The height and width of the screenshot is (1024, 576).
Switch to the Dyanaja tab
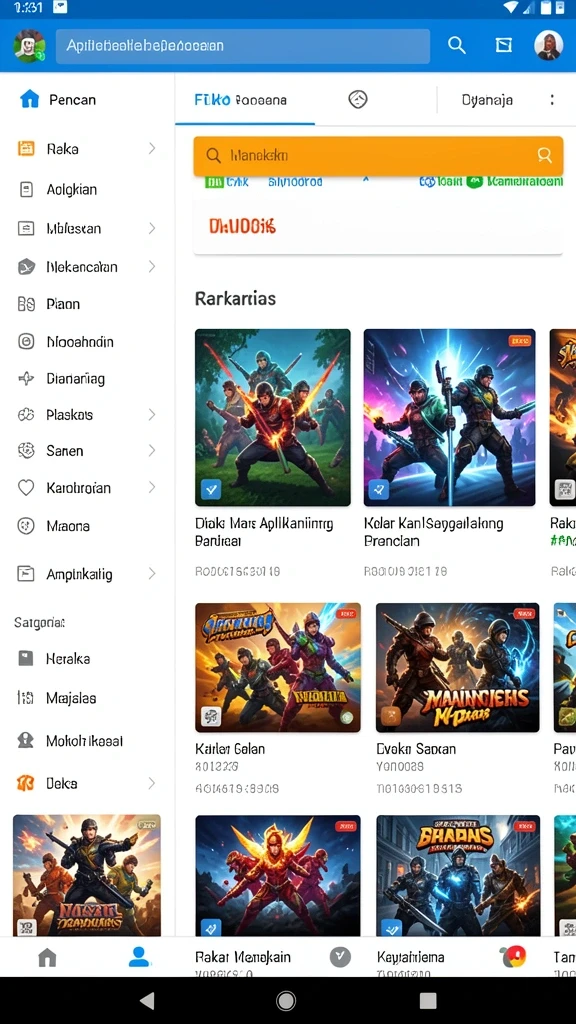(487, 100)
